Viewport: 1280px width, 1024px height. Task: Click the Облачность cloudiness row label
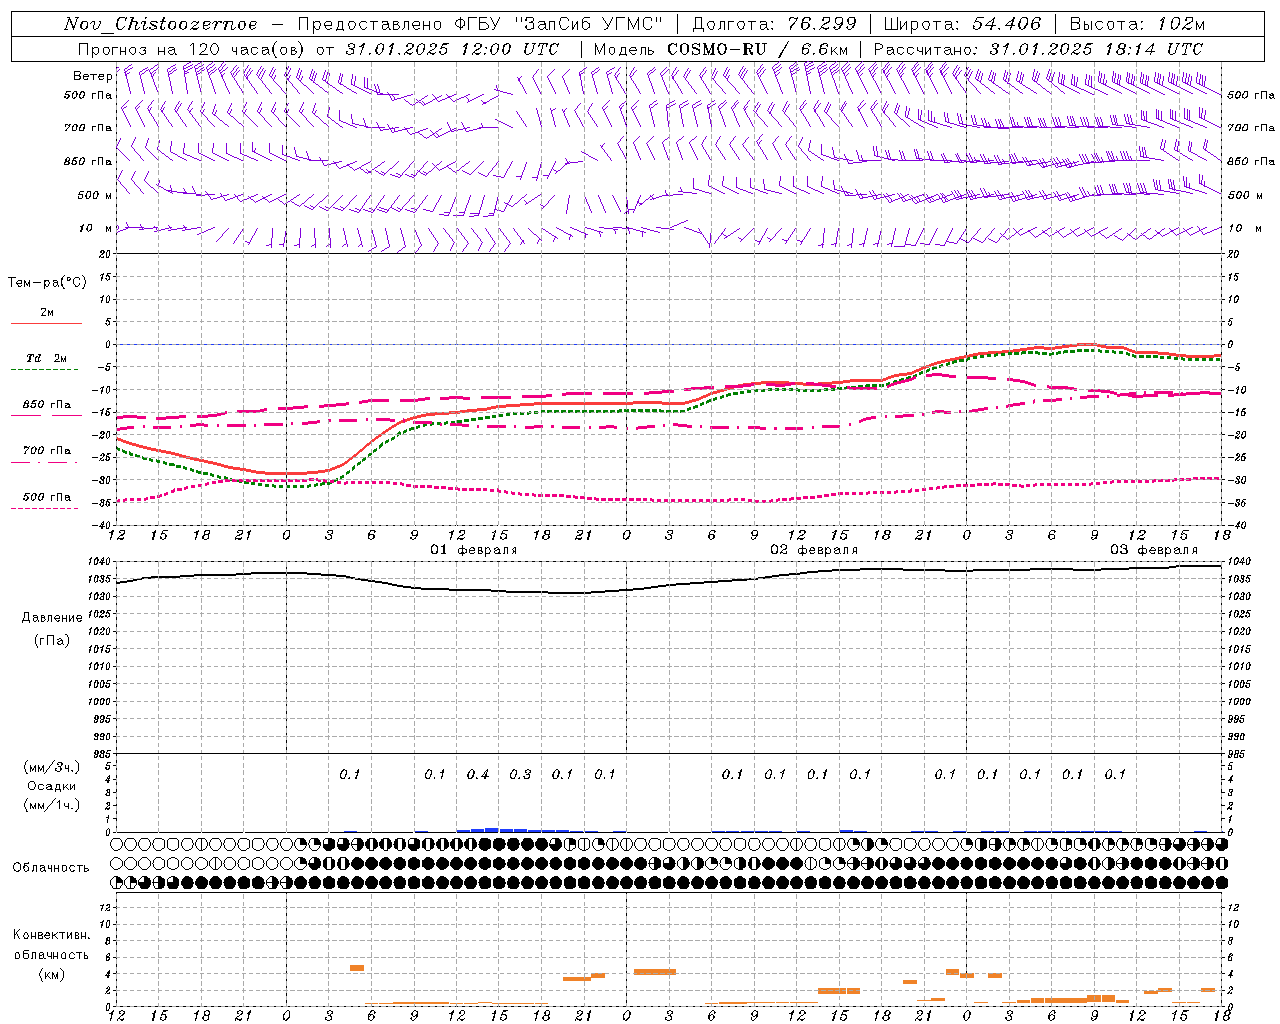click(51, 867)
